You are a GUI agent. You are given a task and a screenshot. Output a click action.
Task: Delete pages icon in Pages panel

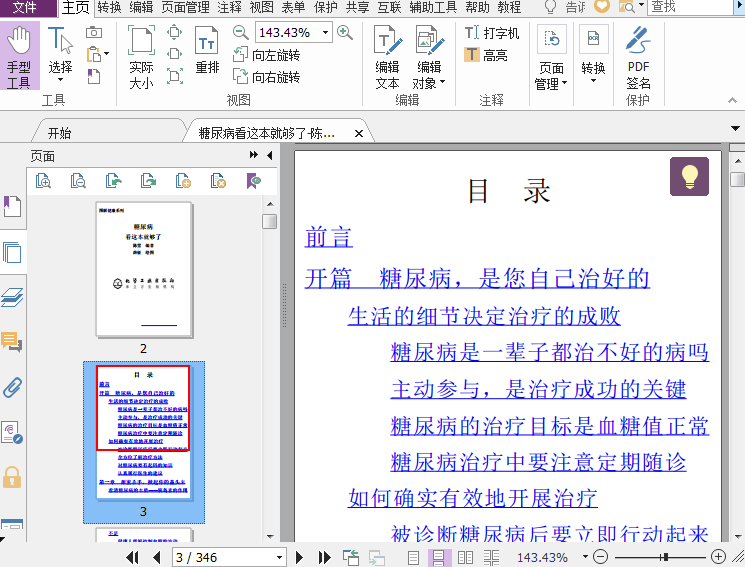click(x=218, y=181)
